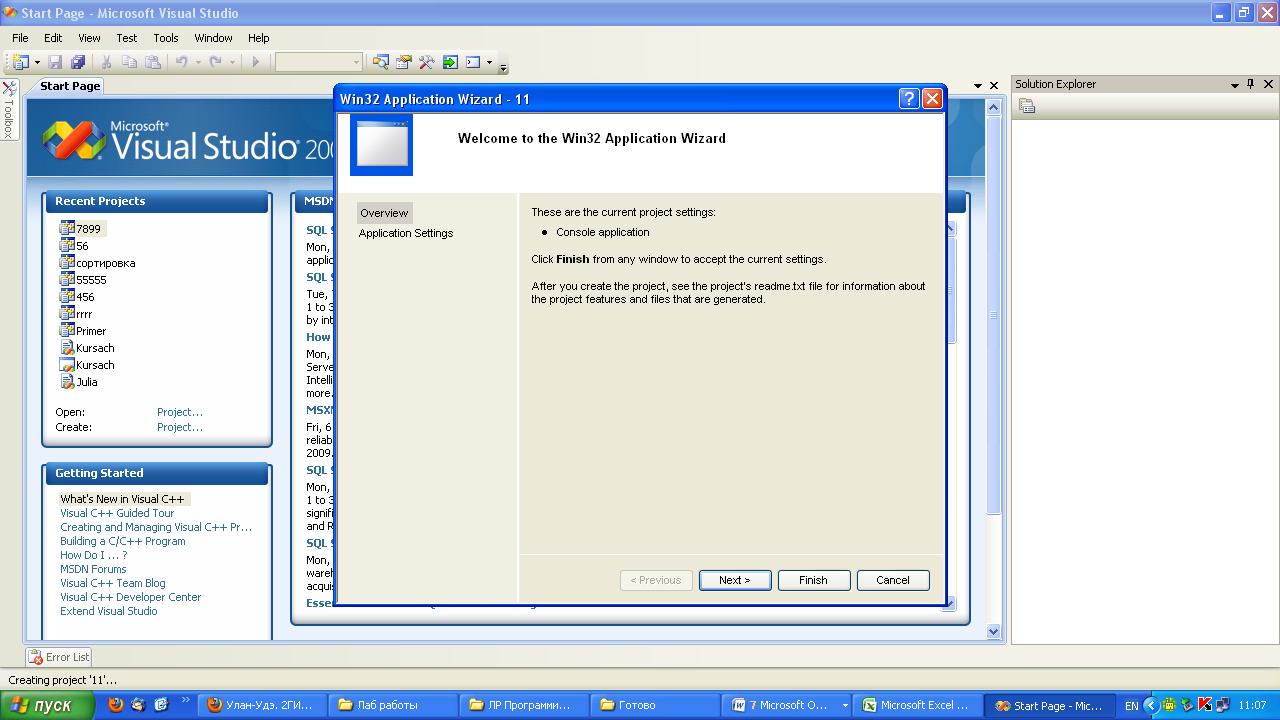Open What's New in Visual C++ link
The image size is (1280, 720).
pyautogui.click(x=122, y=499)
